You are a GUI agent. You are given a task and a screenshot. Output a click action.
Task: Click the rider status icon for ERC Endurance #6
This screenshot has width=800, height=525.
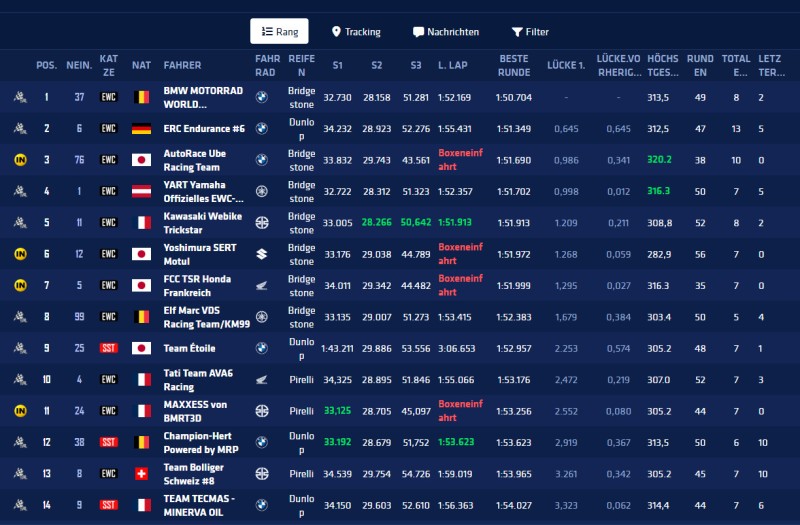[x=20, y=129]
